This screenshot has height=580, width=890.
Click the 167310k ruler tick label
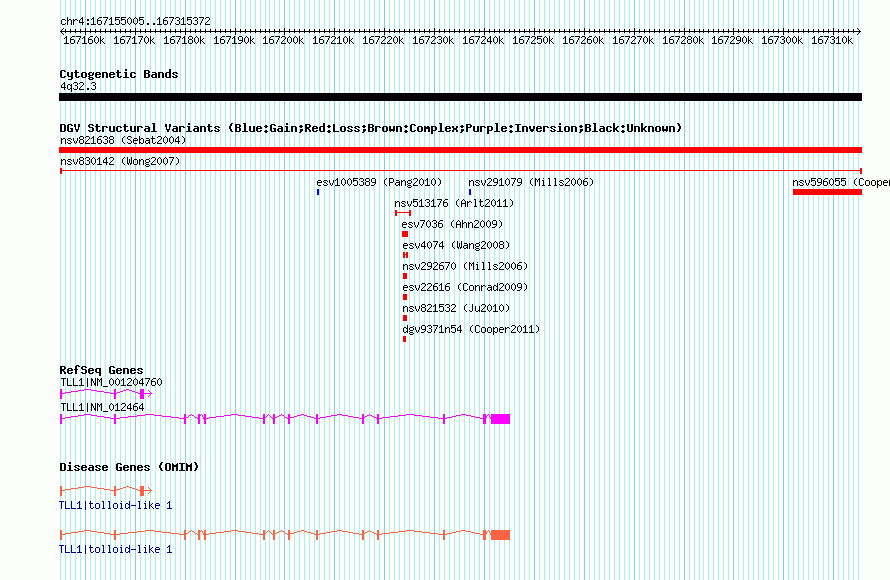point(832,40)
